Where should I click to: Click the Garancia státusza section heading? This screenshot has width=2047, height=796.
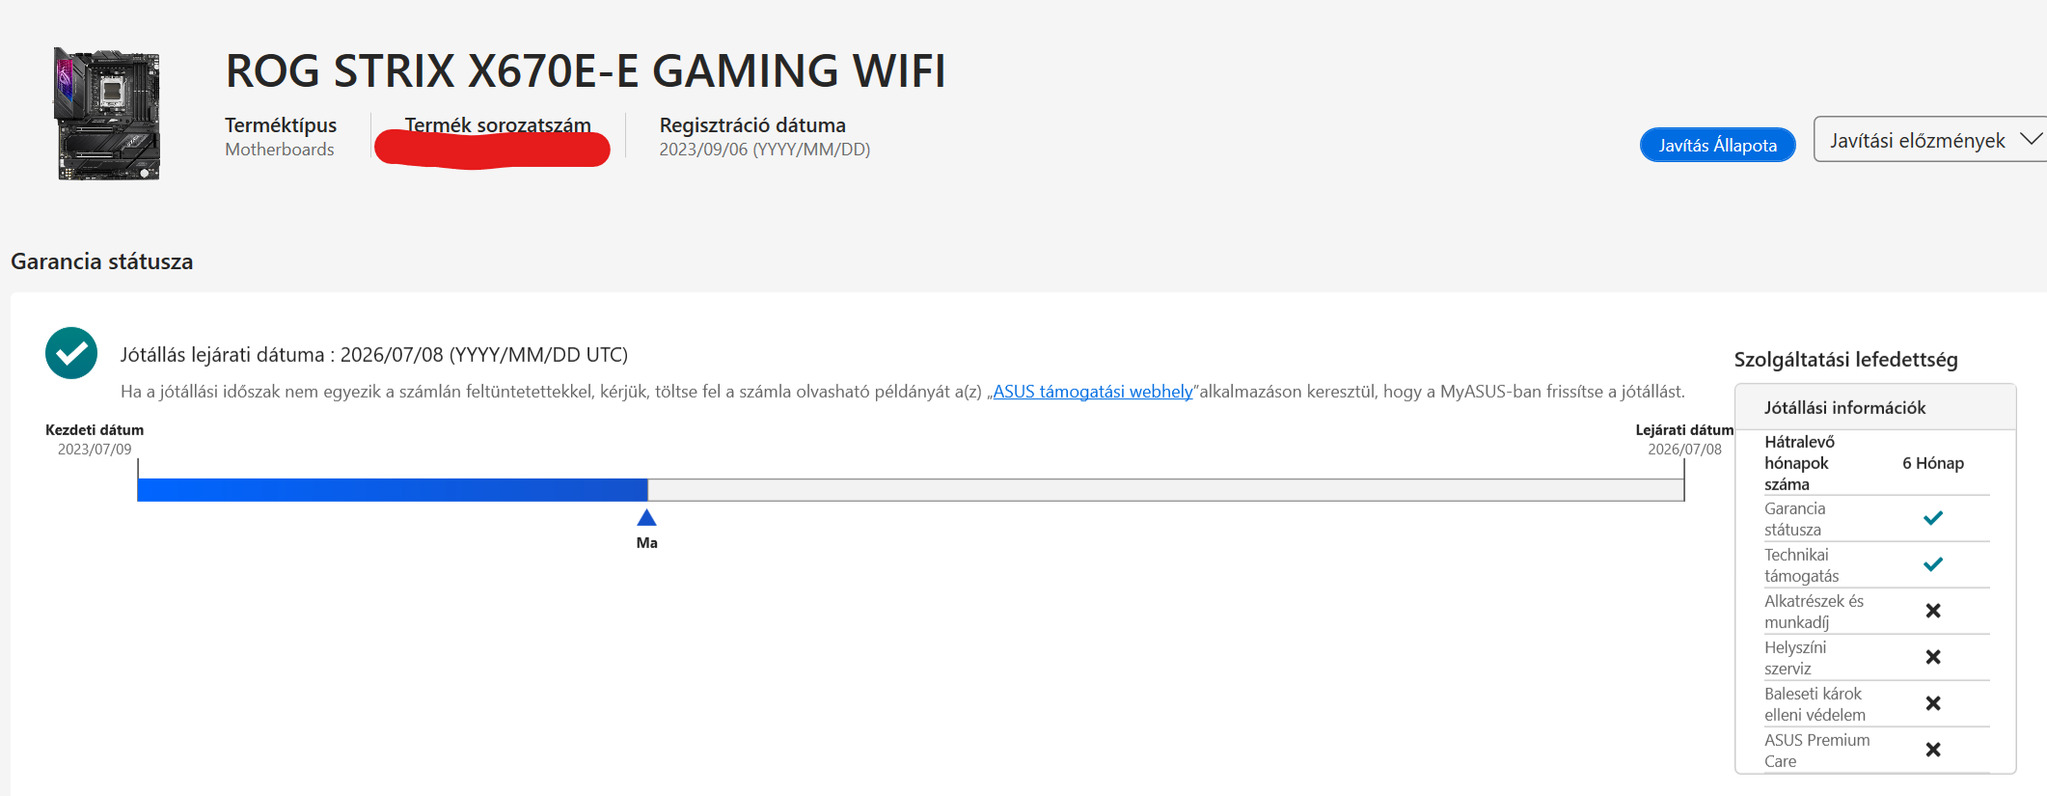point(102,262)
